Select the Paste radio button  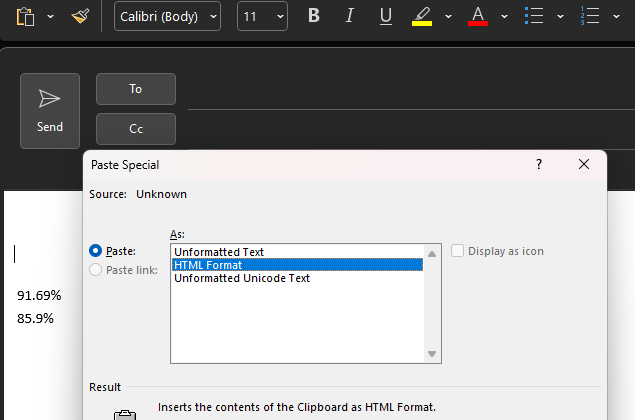point(96,251)
